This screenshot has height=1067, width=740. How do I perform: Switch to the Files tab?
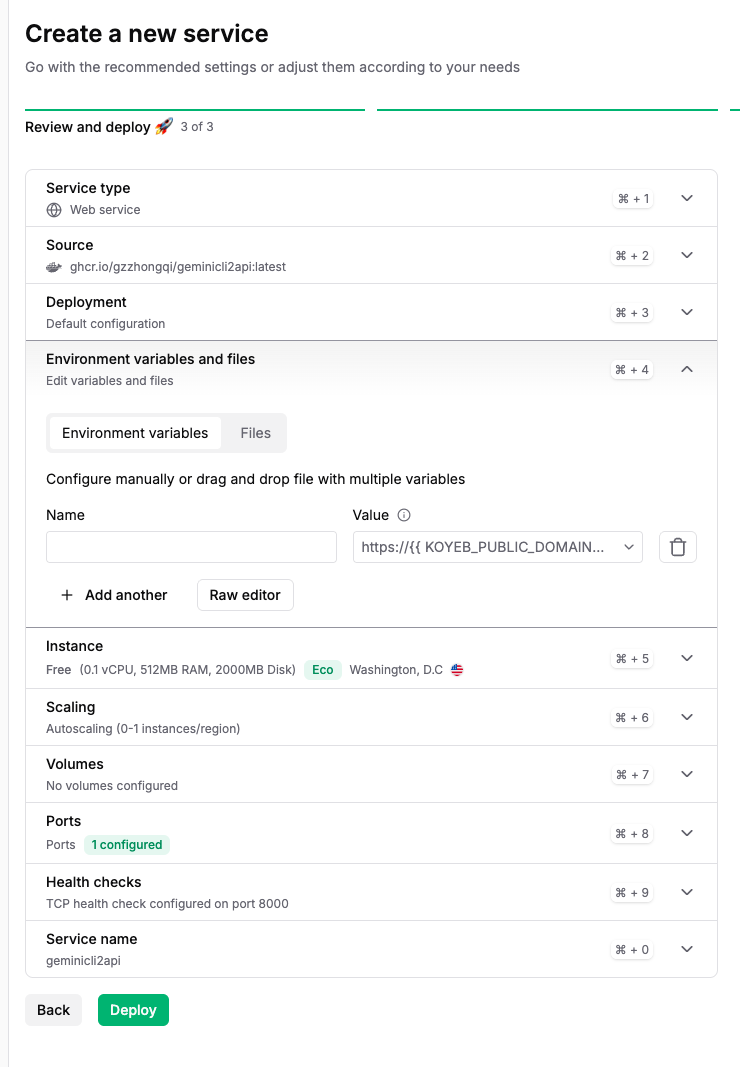[255, 433]
